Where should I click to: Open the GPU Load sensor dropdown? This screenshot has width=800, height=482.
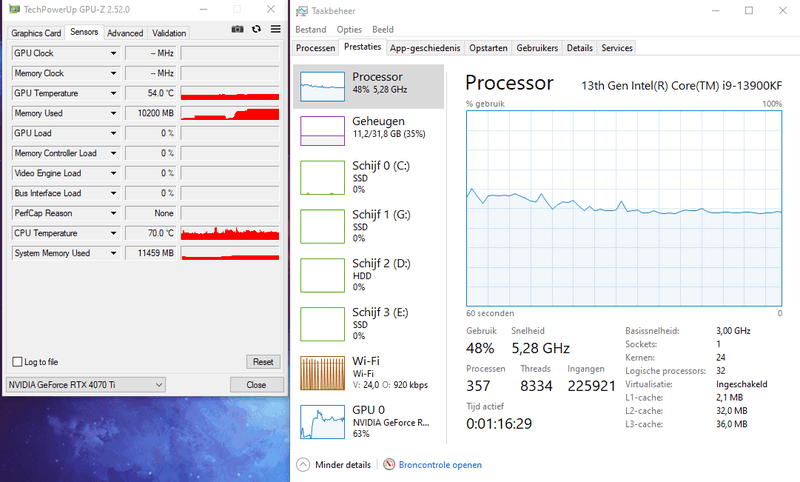pos(113,133)
